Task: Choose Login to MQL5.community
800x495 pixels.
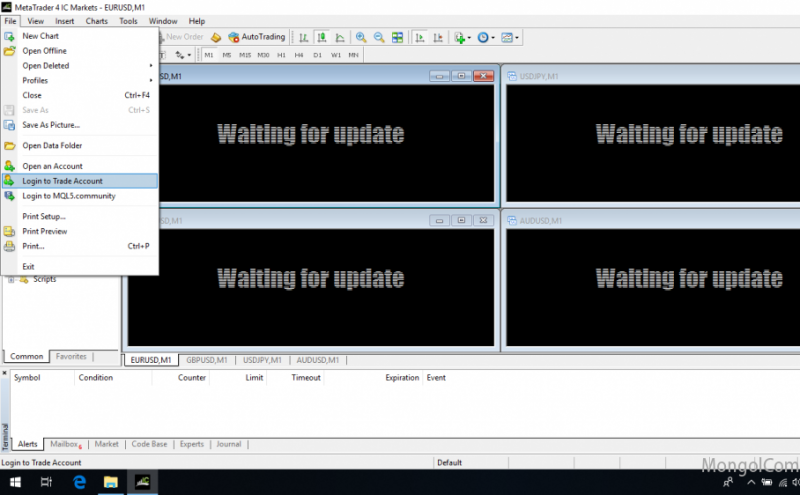Action: click(x=80, y=195)
